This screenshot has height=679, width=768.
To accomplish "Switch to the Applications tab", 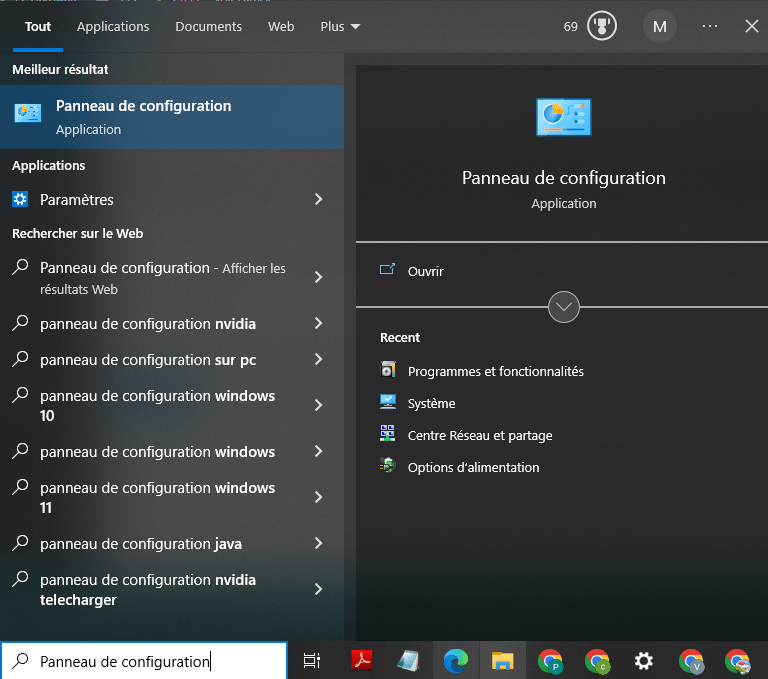I will click(x=113, y=26).
